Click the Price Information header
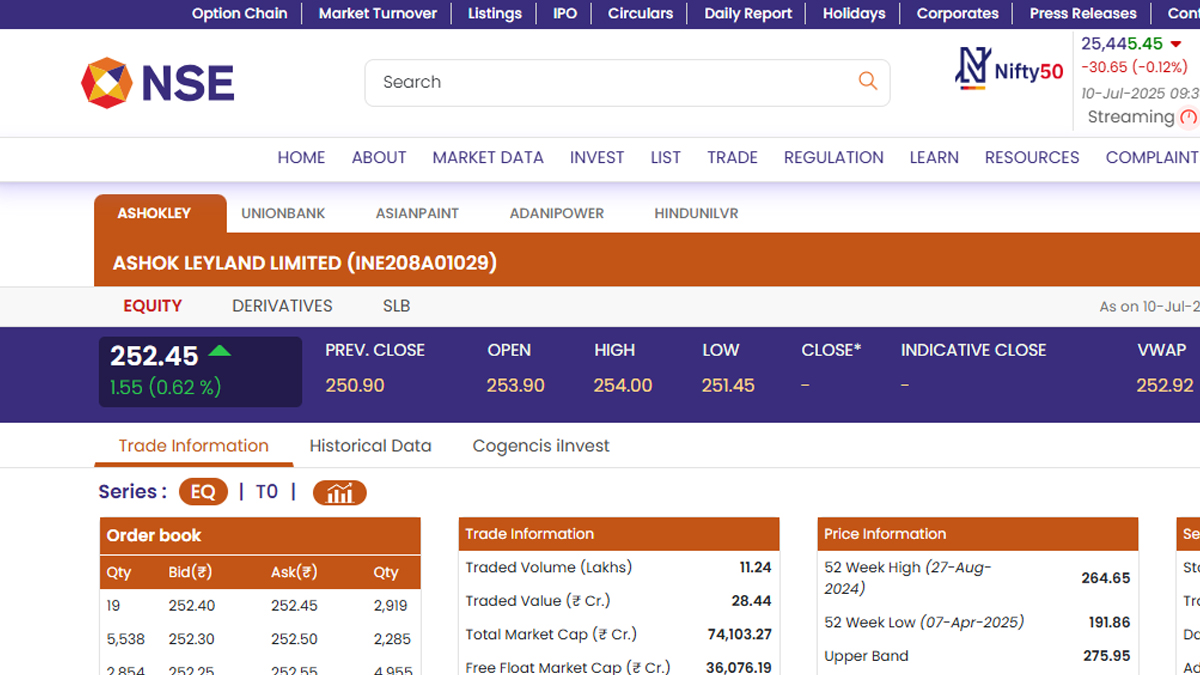1200x675 pixels. point(978,534)
